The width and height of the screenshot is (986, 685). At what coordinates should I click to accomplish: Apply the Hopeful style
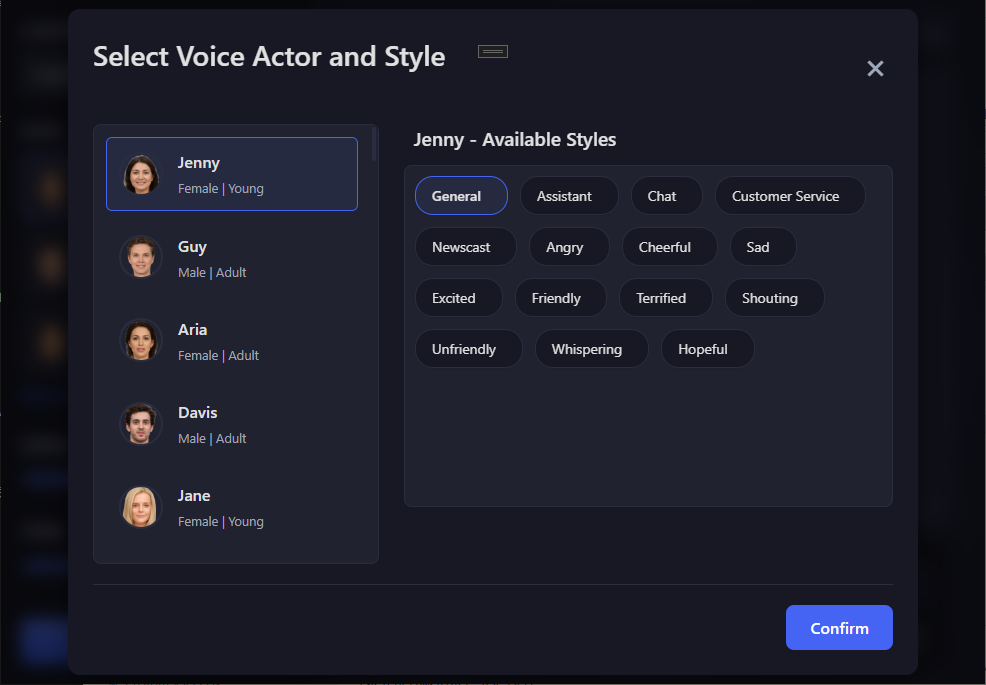(708, 348)
